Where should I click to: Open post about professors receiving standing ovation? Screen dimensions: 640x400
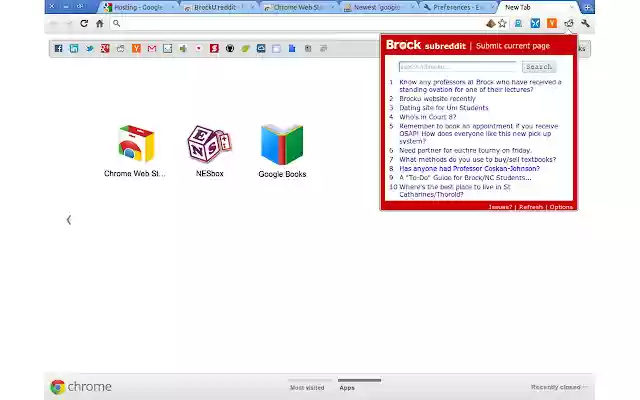480,86
